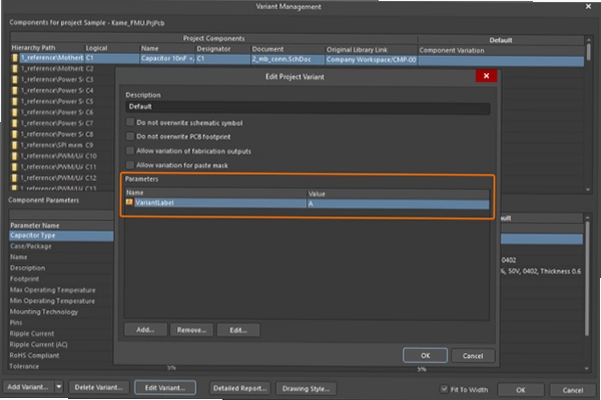Select Case/Package parameter
The height and width of the screenshot is (400, 601).
61,246
